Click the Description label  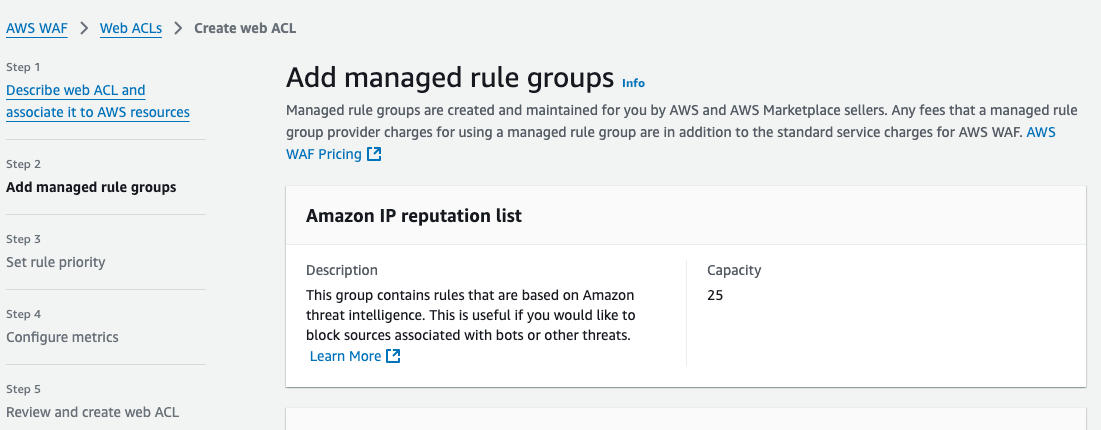(x=342, y=270)
